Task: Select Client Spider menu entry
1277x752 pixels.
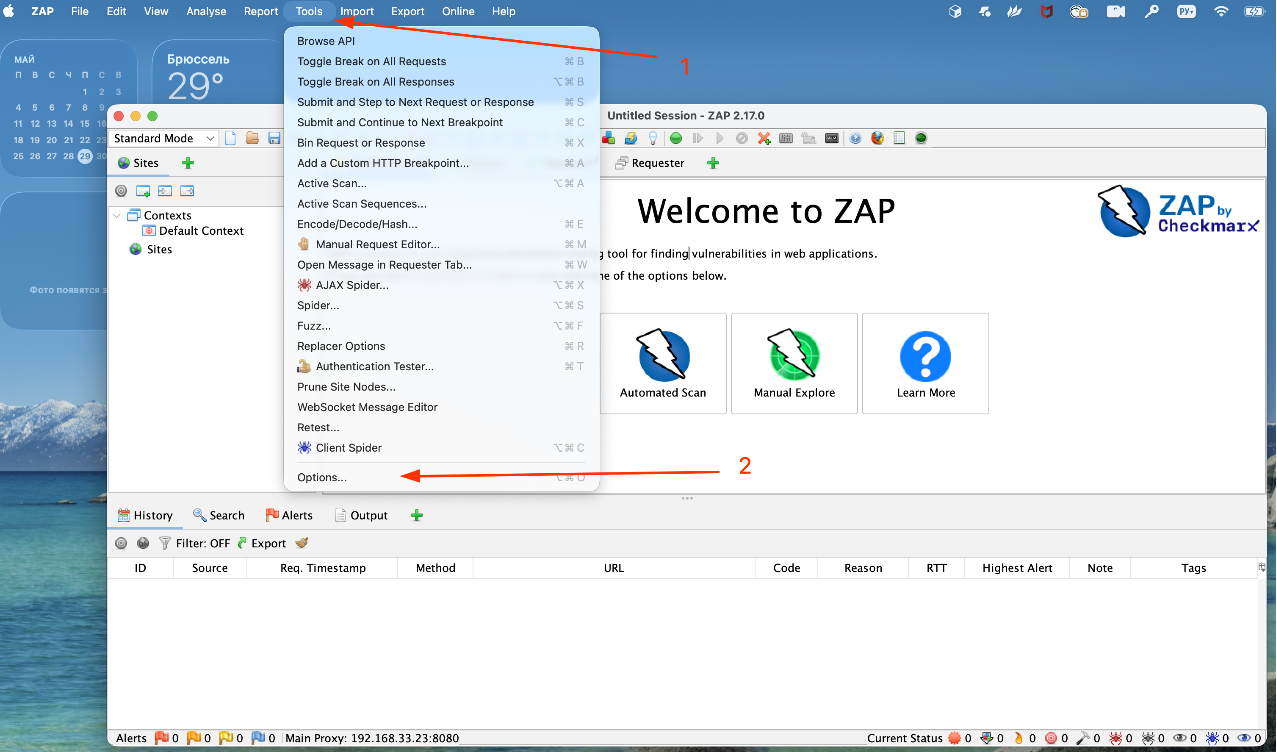Action: pyautogui.click(x=442, y=448)
